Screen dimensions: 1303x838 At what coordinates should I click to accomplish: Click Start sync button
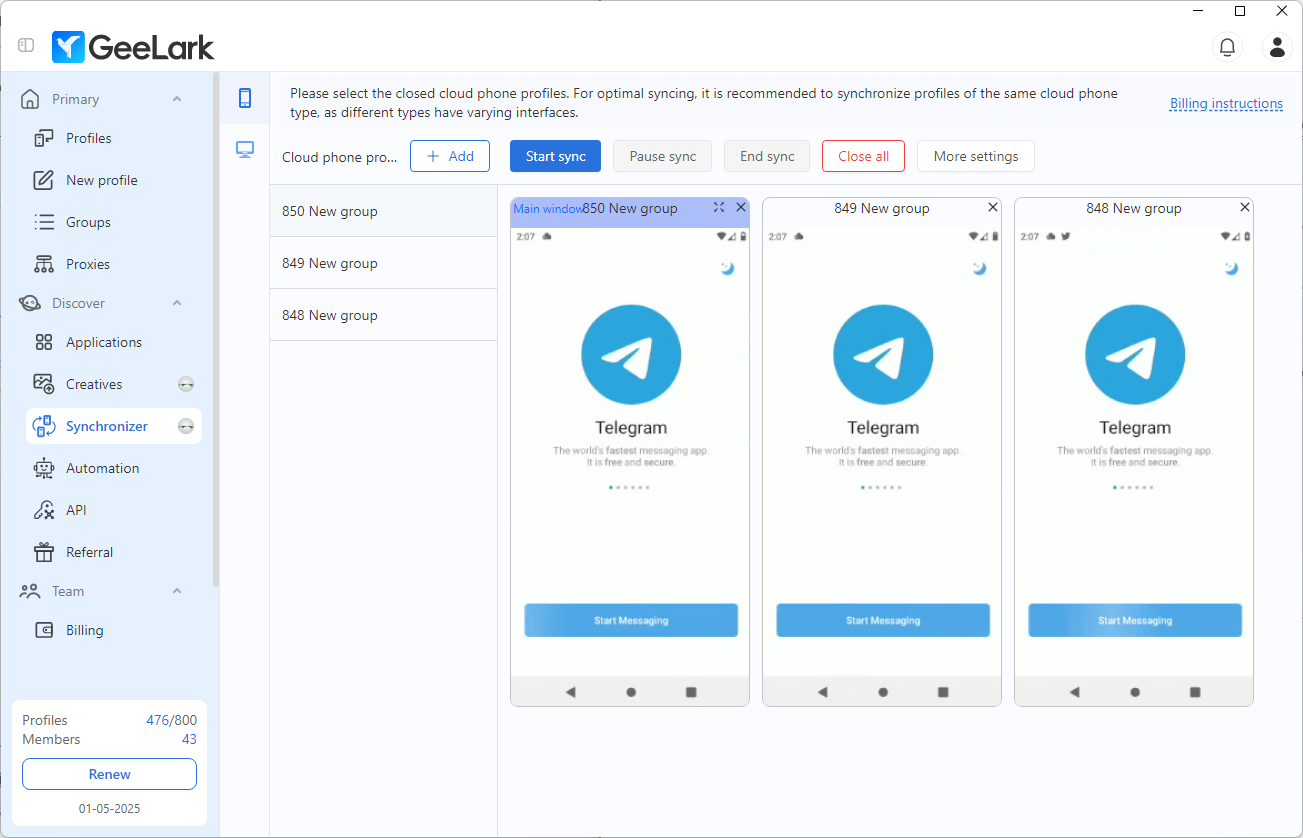(556, 156)
